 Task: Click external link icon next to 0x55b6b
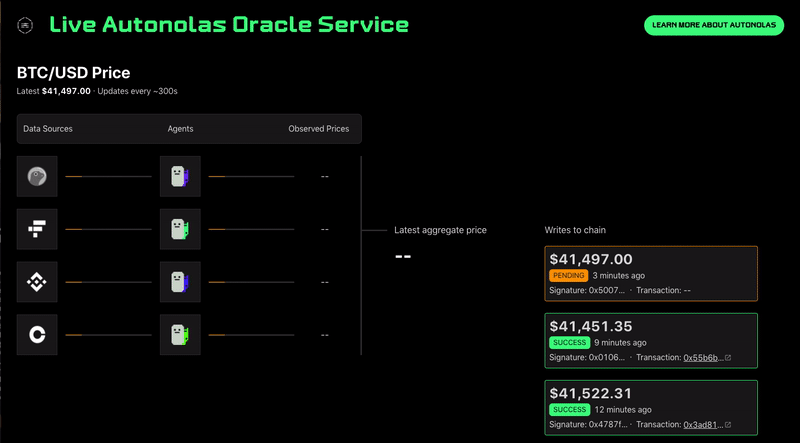[728, 358]
